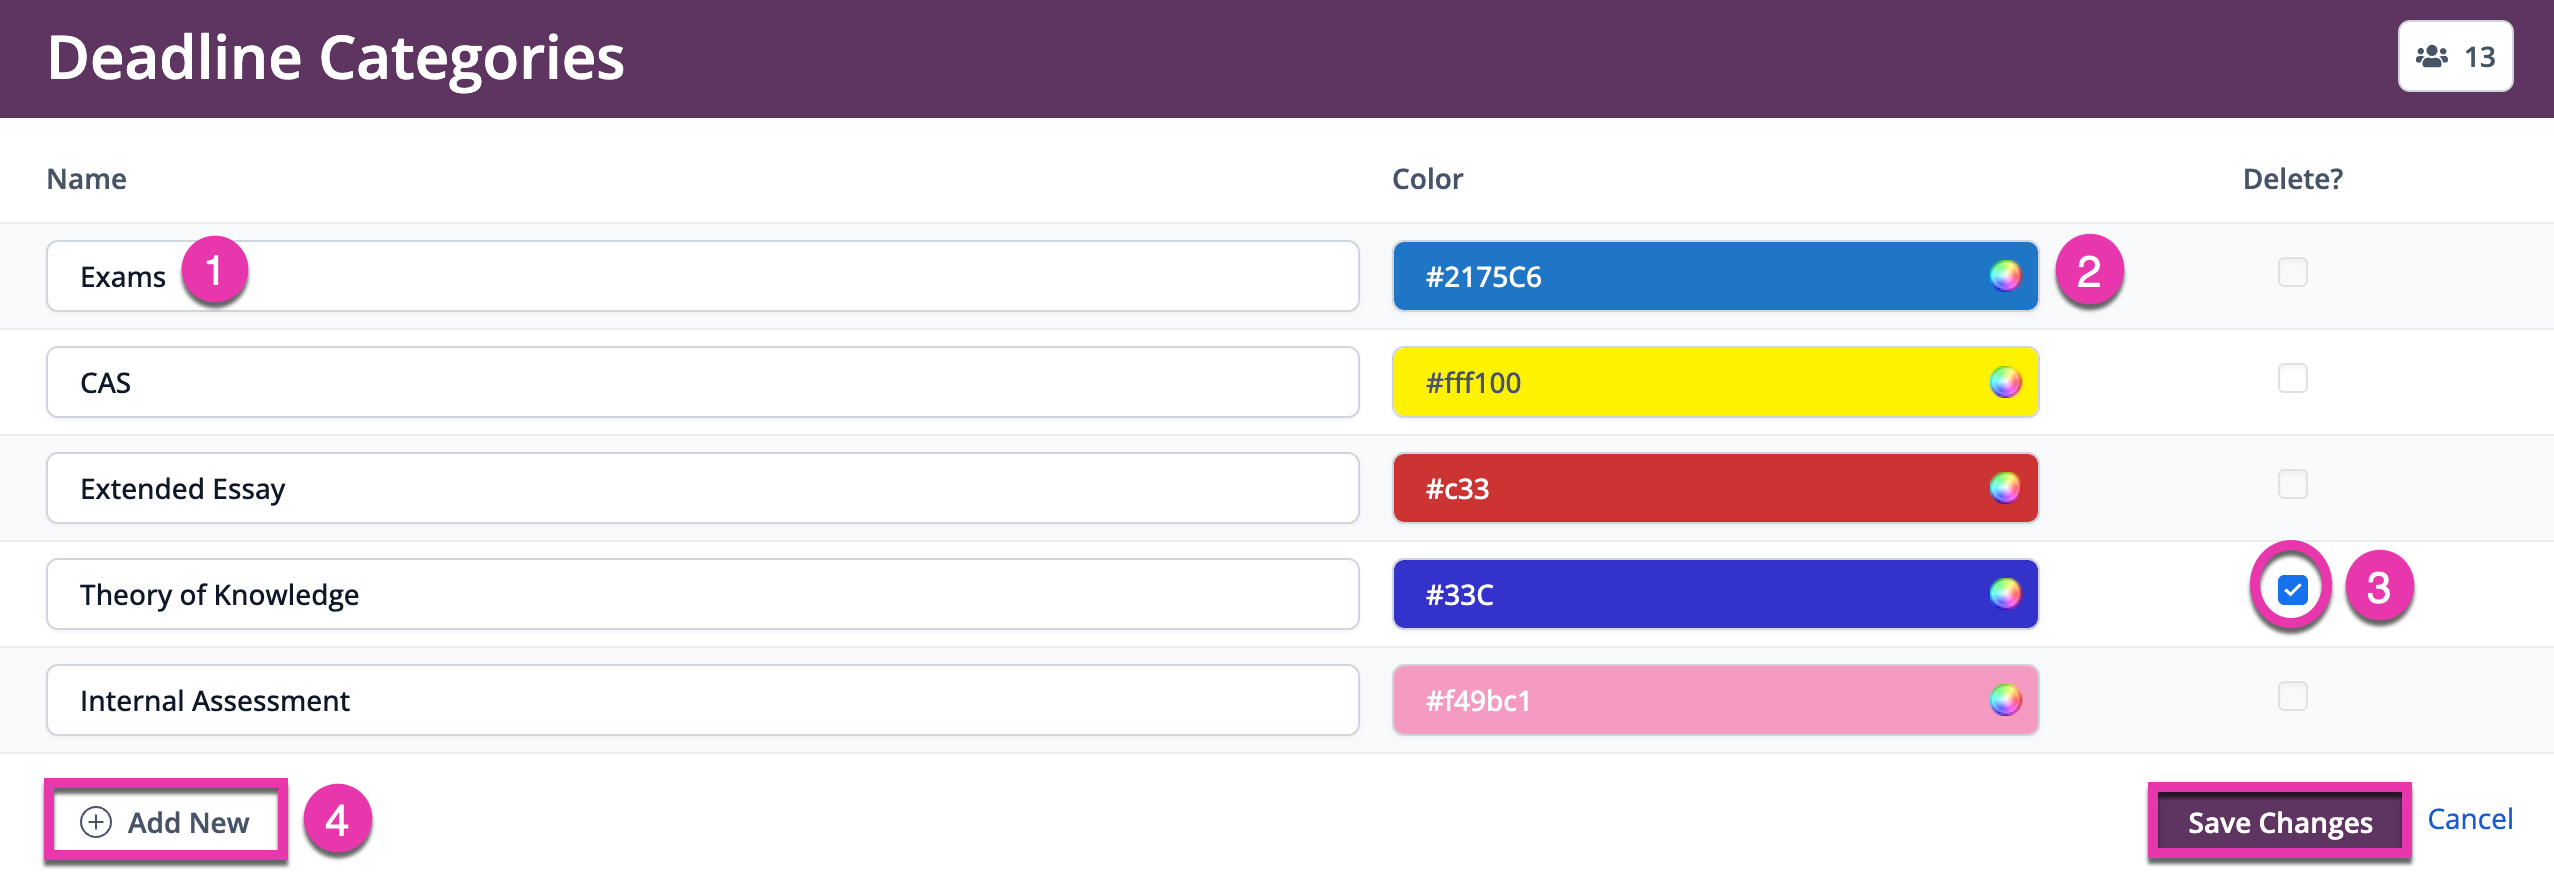
Task: Open color wheel icon for Internal Assessment
Action: click(2005, 699)
